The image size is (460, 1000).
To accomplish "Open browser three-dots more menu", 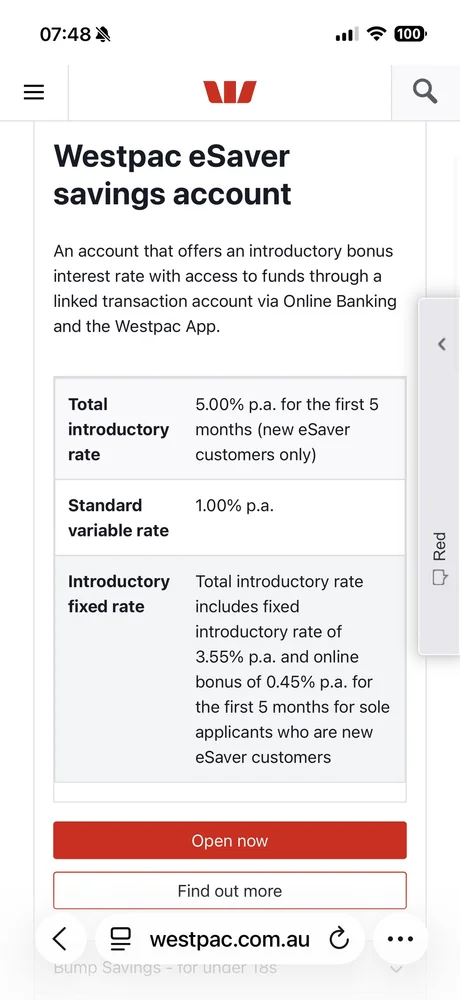I will pos(401,939).
